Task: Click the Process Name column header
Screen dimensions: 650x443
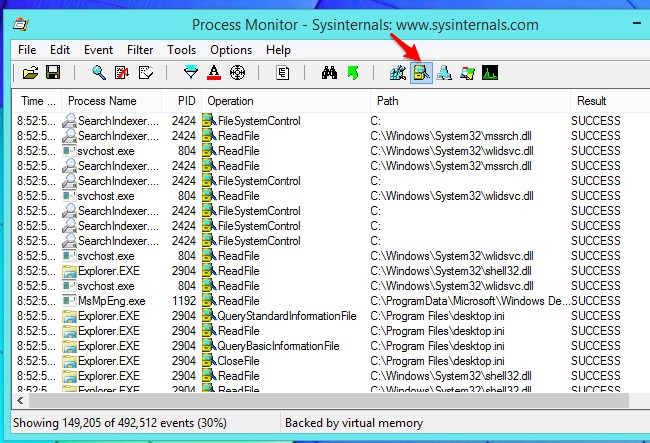Action: click(111, 101)
